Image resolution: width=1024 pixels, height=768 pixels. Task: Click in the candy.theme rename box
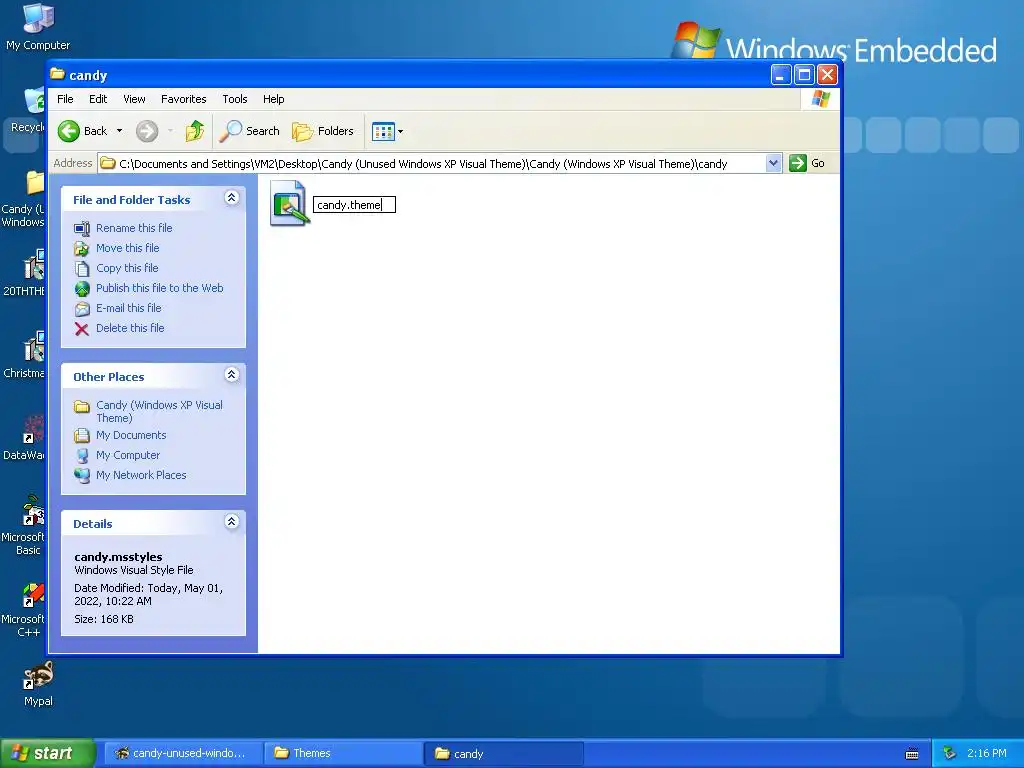(354, 205)
